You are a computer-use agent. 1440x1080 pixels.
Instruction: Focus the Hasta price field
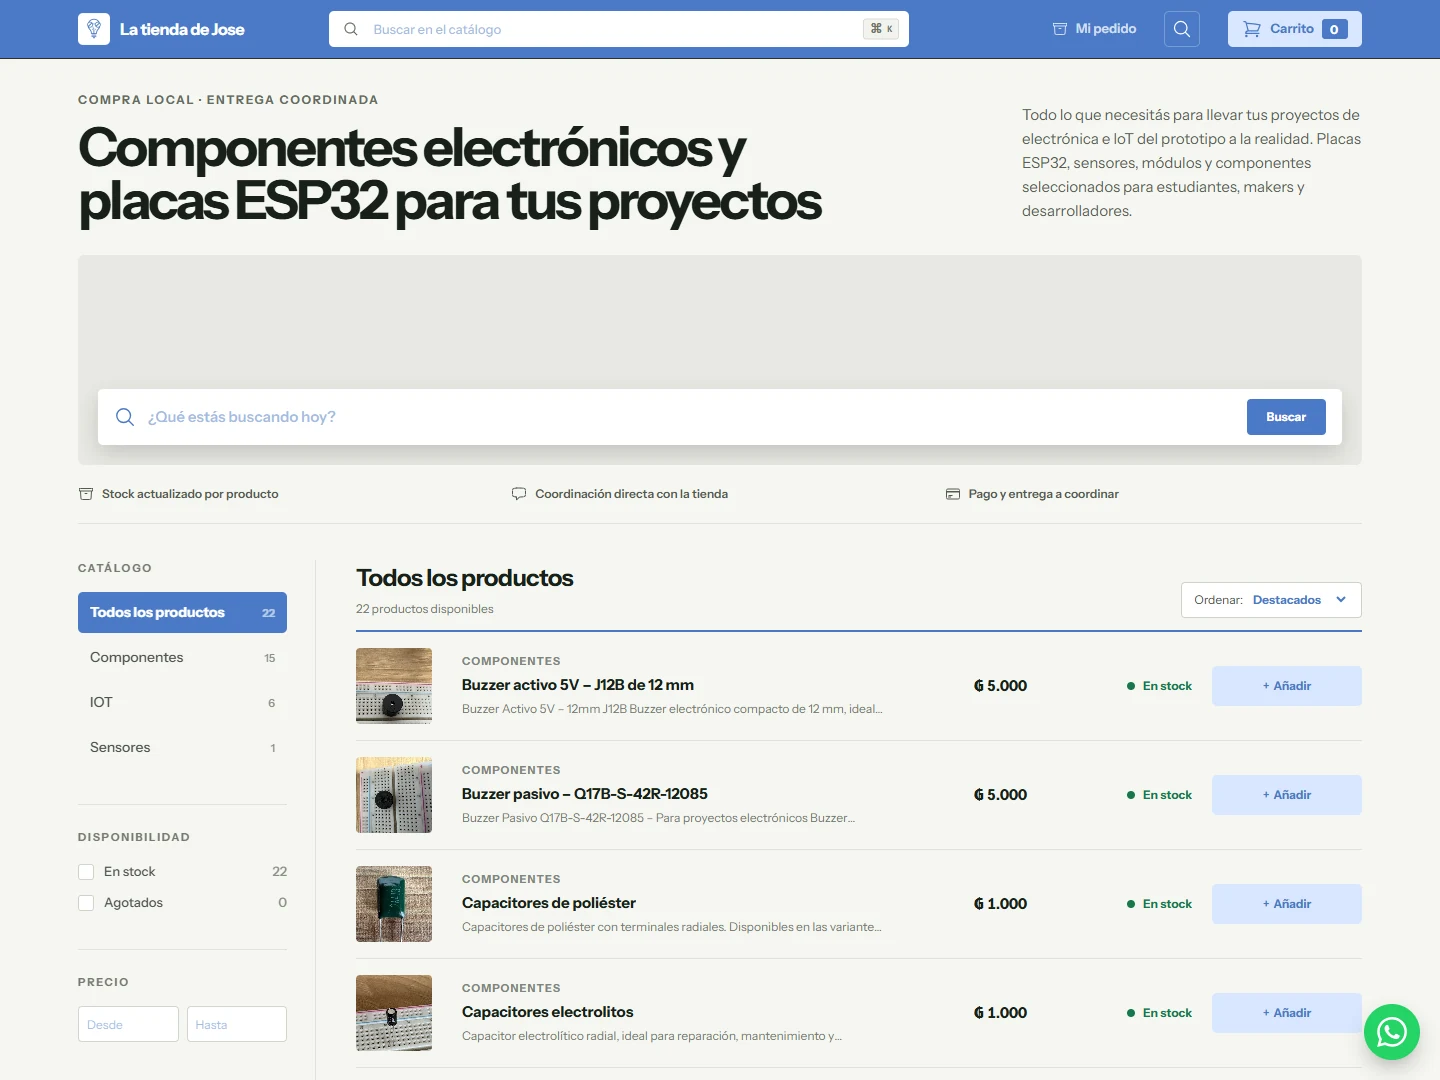[237, 1024]
